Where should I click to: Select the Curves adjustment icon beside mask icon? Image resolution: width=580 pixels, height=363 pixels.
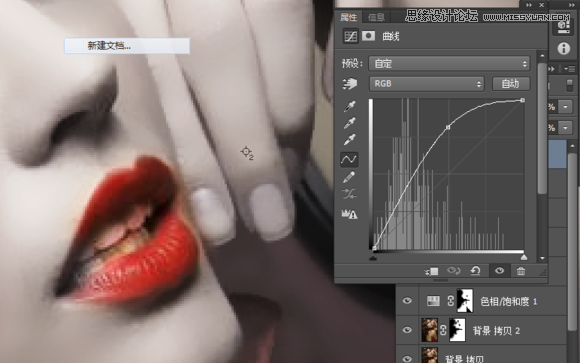(350, 36)
